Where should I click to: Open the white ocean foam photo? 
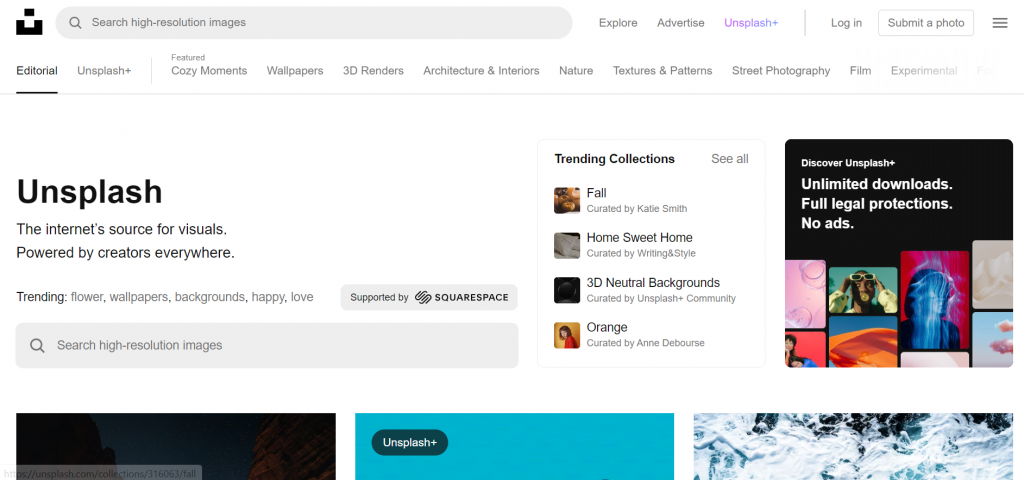(x=853, y=447)
